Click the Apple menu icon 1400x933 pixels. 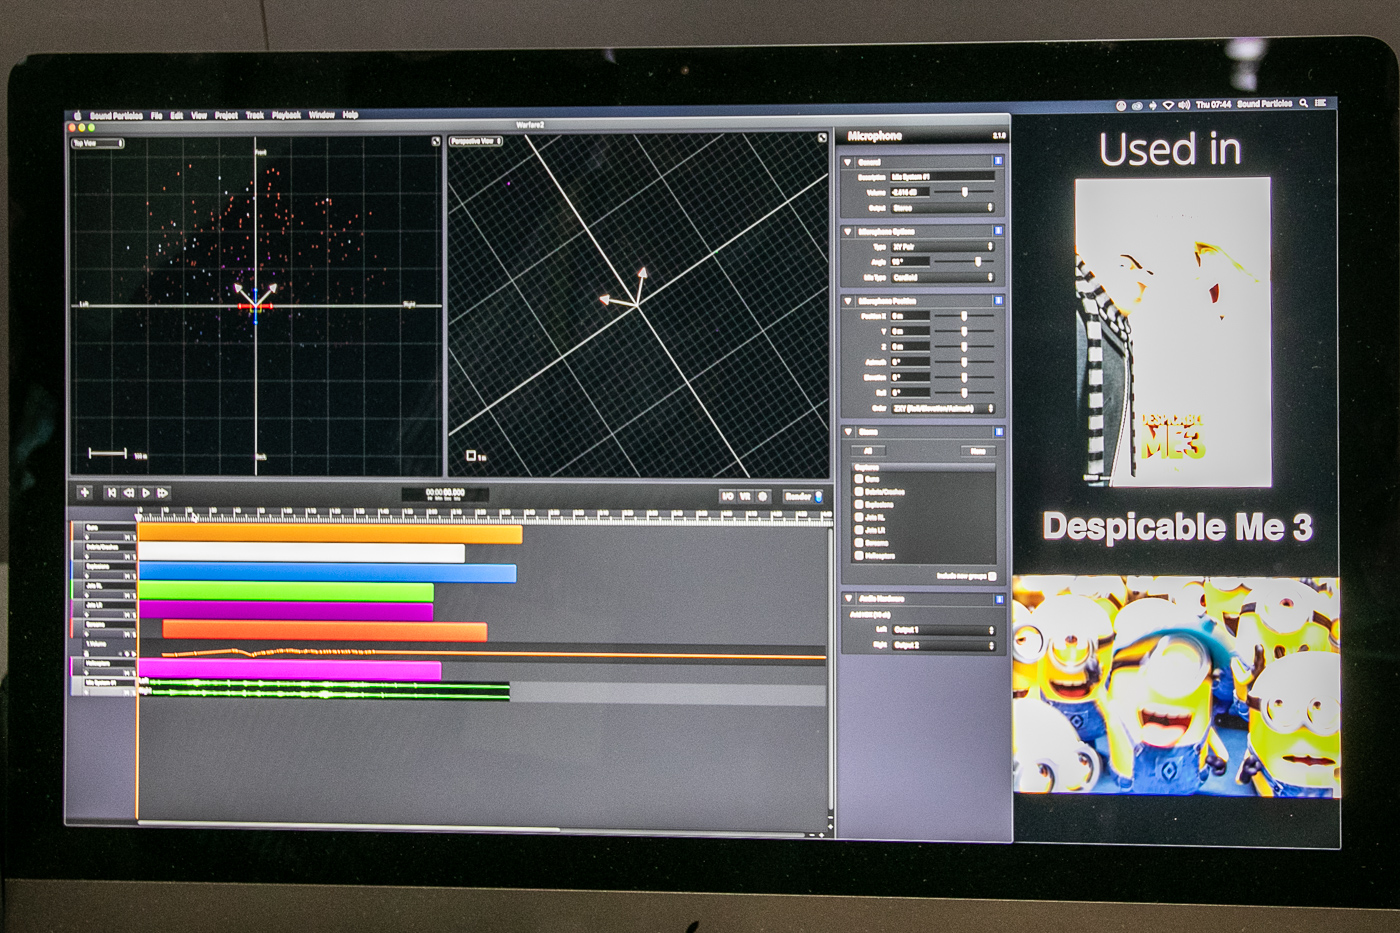click(x=77, y=115)
